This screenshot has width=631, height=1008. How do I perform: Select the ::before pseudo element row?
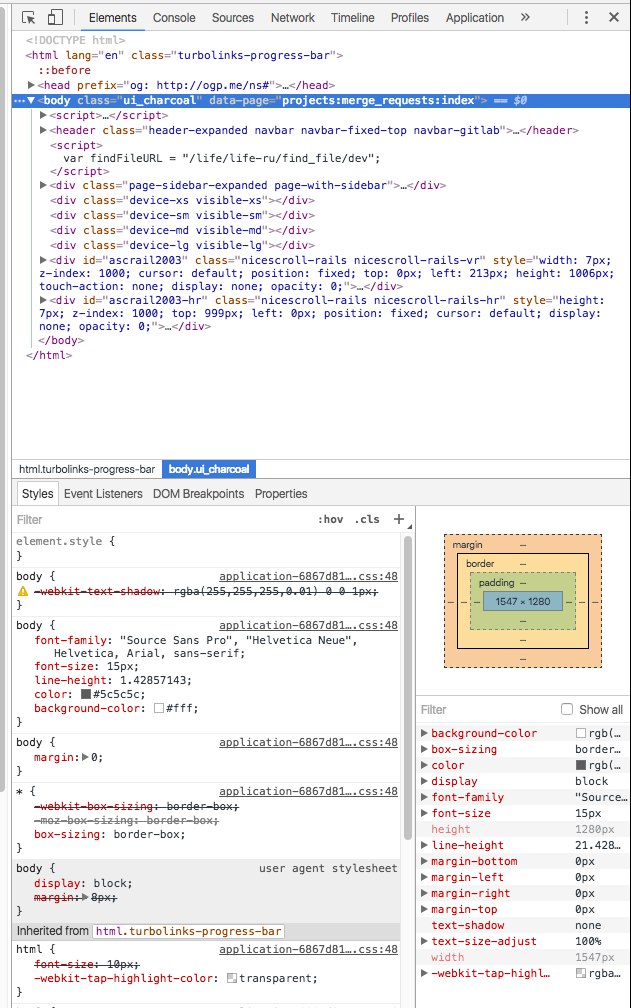[x=64, y=70]
